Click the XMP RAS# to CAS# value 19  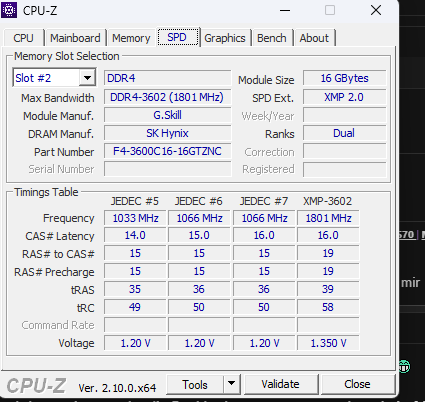328,253
